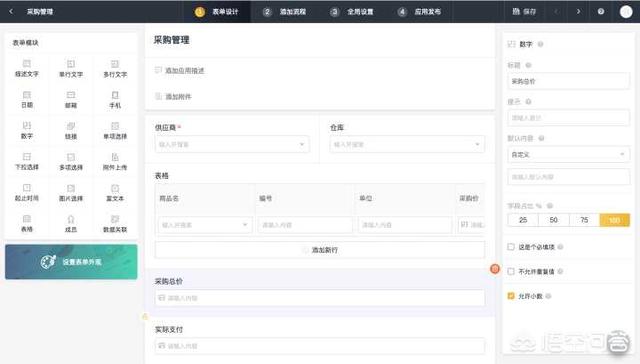This screenshot has width=640, height=364.
Task: Open the help question-mark icon in top bar
Action: (x=601, y=11)
